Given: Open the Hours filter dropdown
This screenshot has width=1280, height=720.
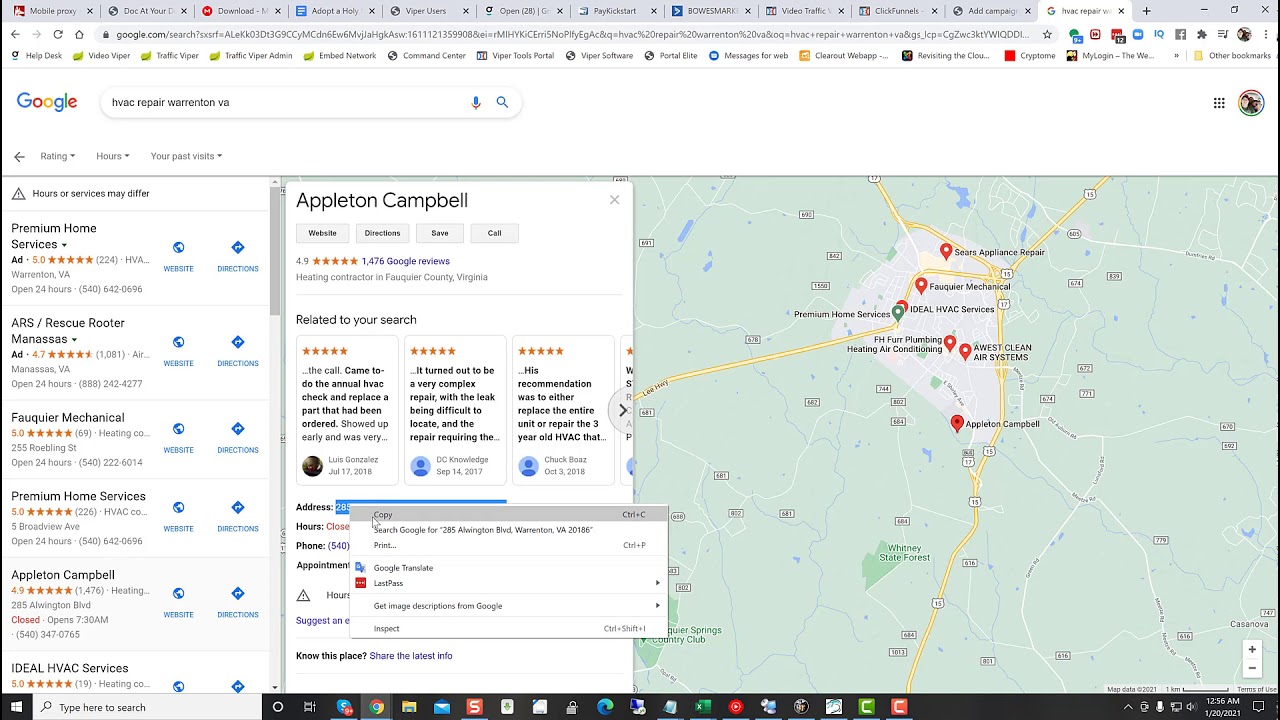Looking at the screenshot, I should [112, 156].
